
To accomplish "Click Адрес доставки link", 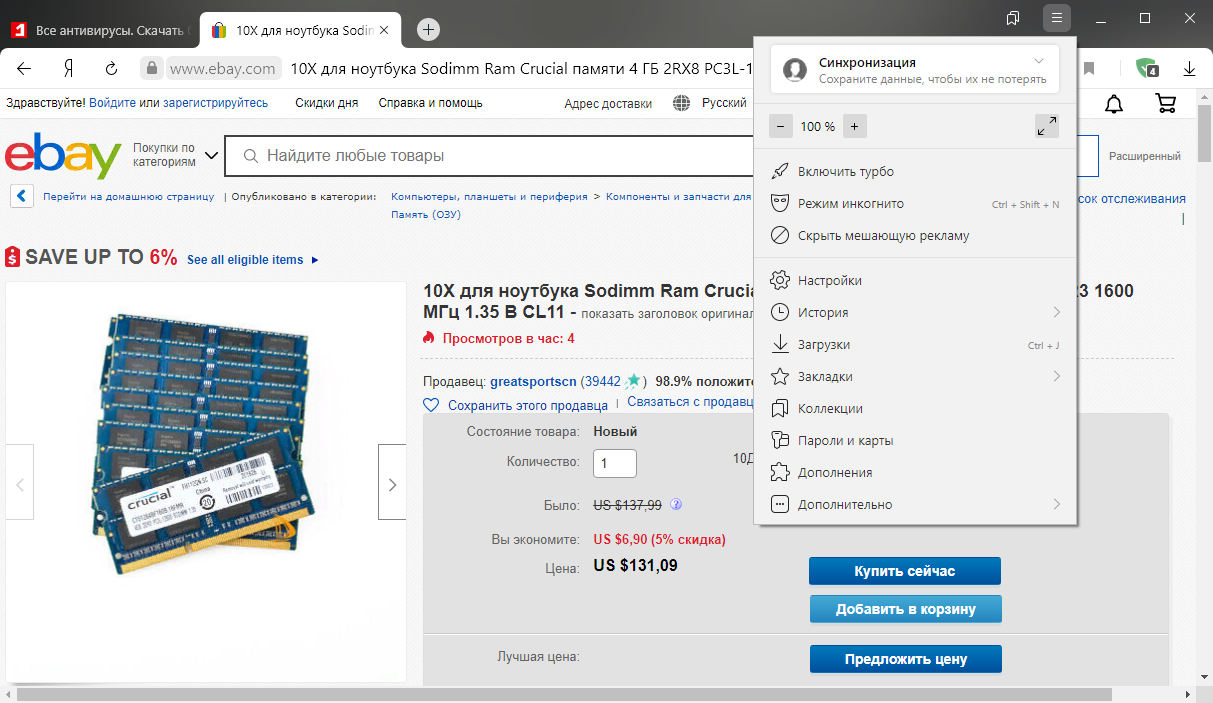I will (x=608, y=103).
